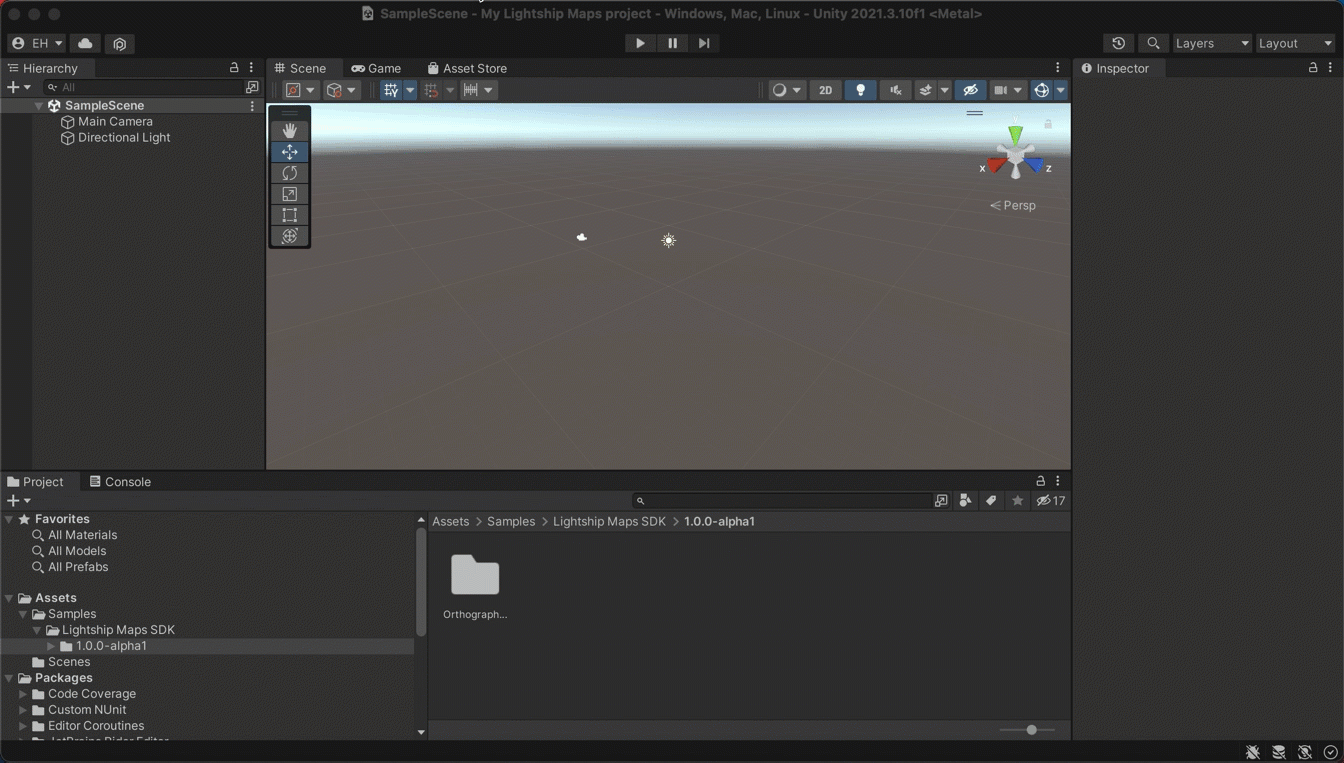Open gizmos dropdown arrow

[1061, 90]
